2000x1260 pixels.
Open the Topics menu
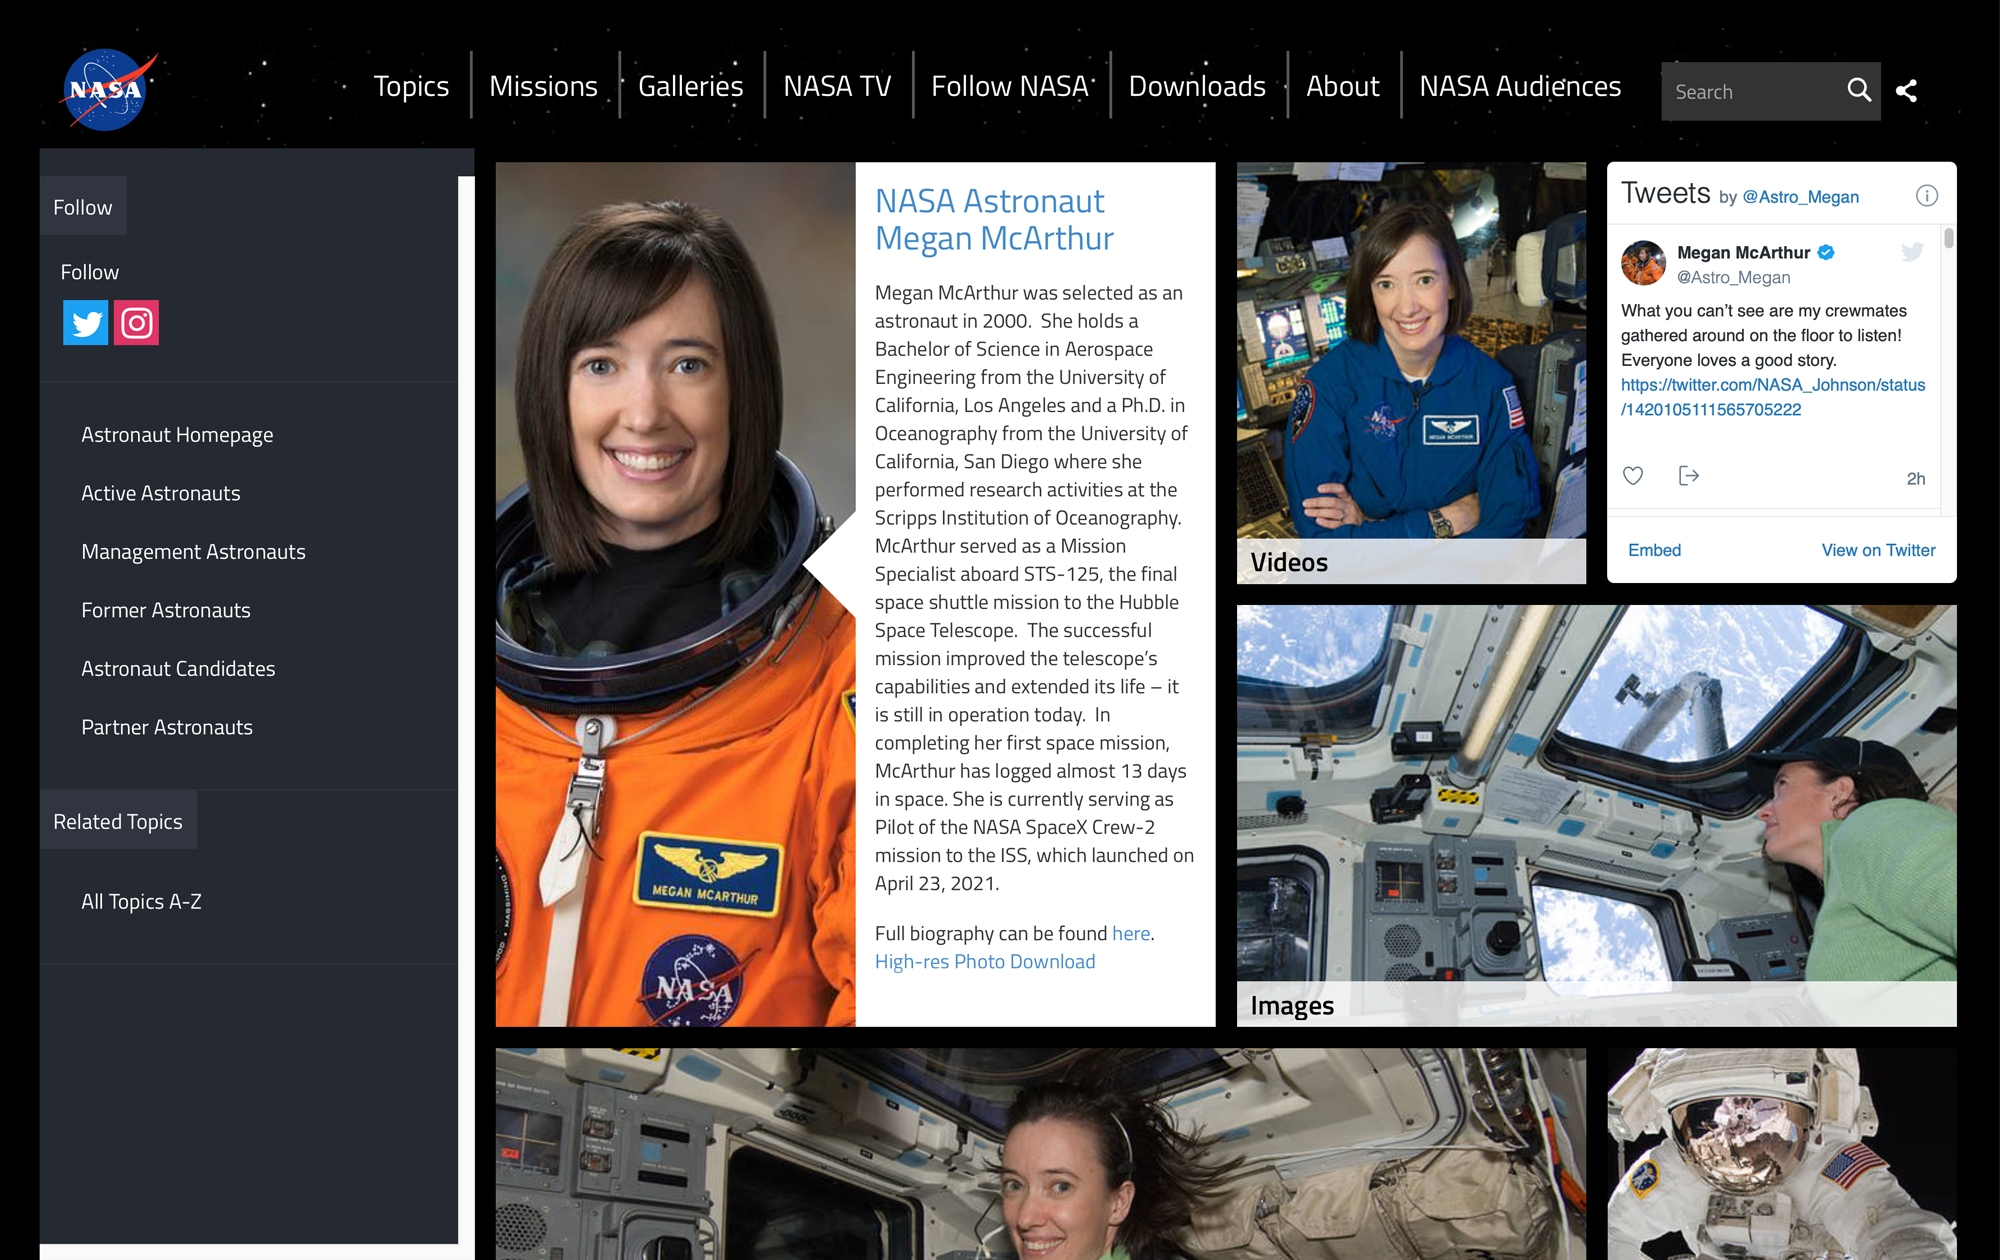coord(411,87)
